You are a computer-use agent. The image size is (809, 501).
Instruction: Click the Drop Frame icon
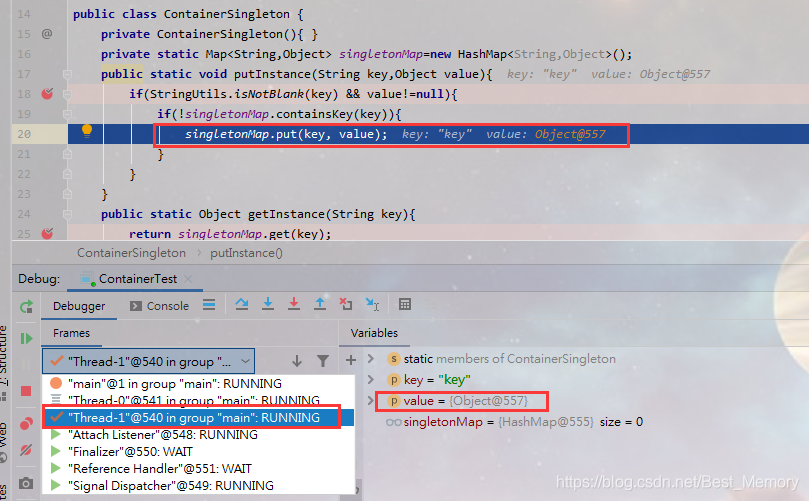tap(346, 304)
